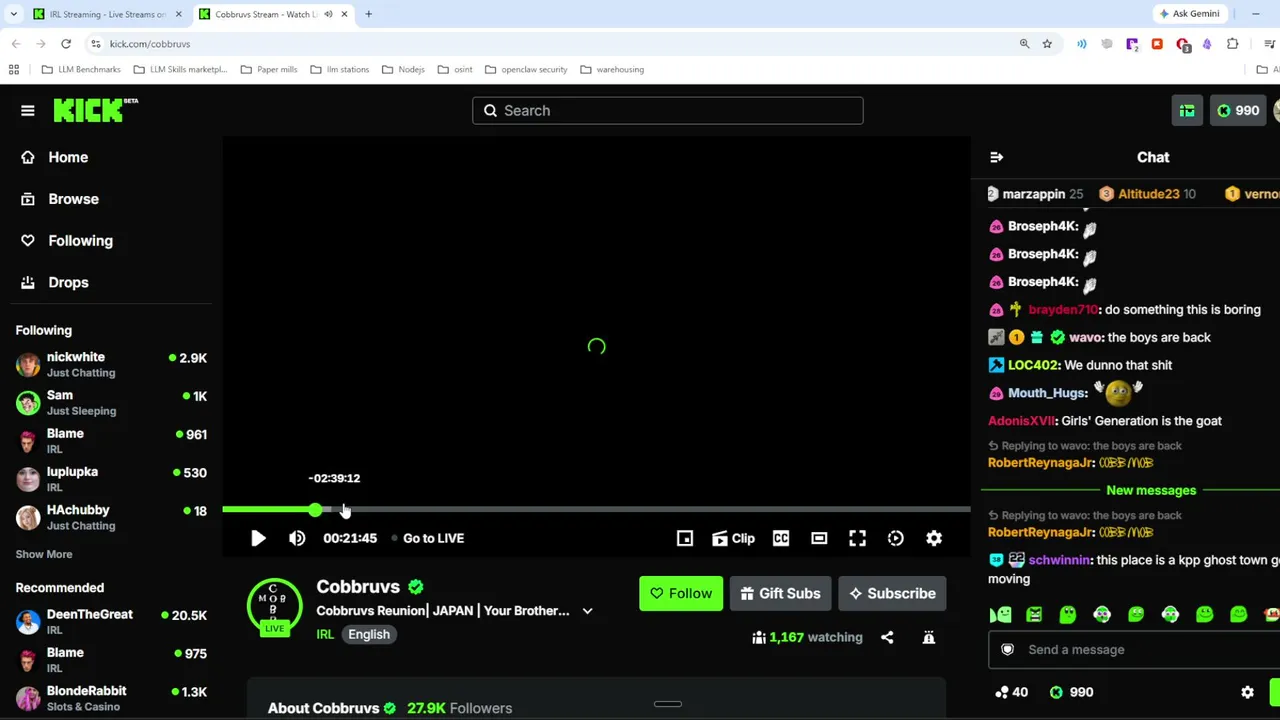Click username schwinnin in chat
The width and height of the screenshot is (1280, 720).
[x=1059, y=560]
